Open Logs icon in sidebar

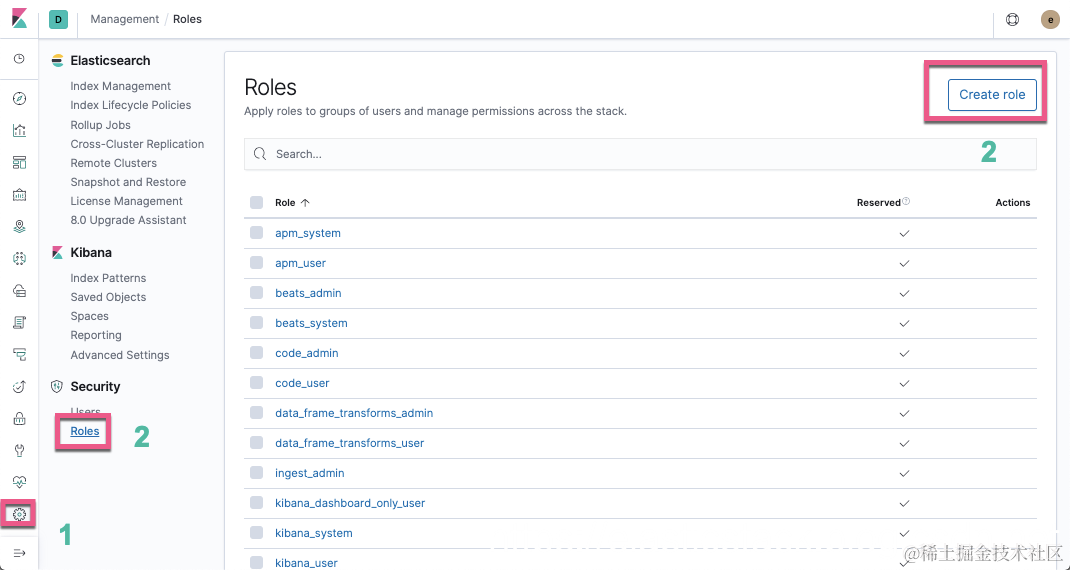point(19,322)
